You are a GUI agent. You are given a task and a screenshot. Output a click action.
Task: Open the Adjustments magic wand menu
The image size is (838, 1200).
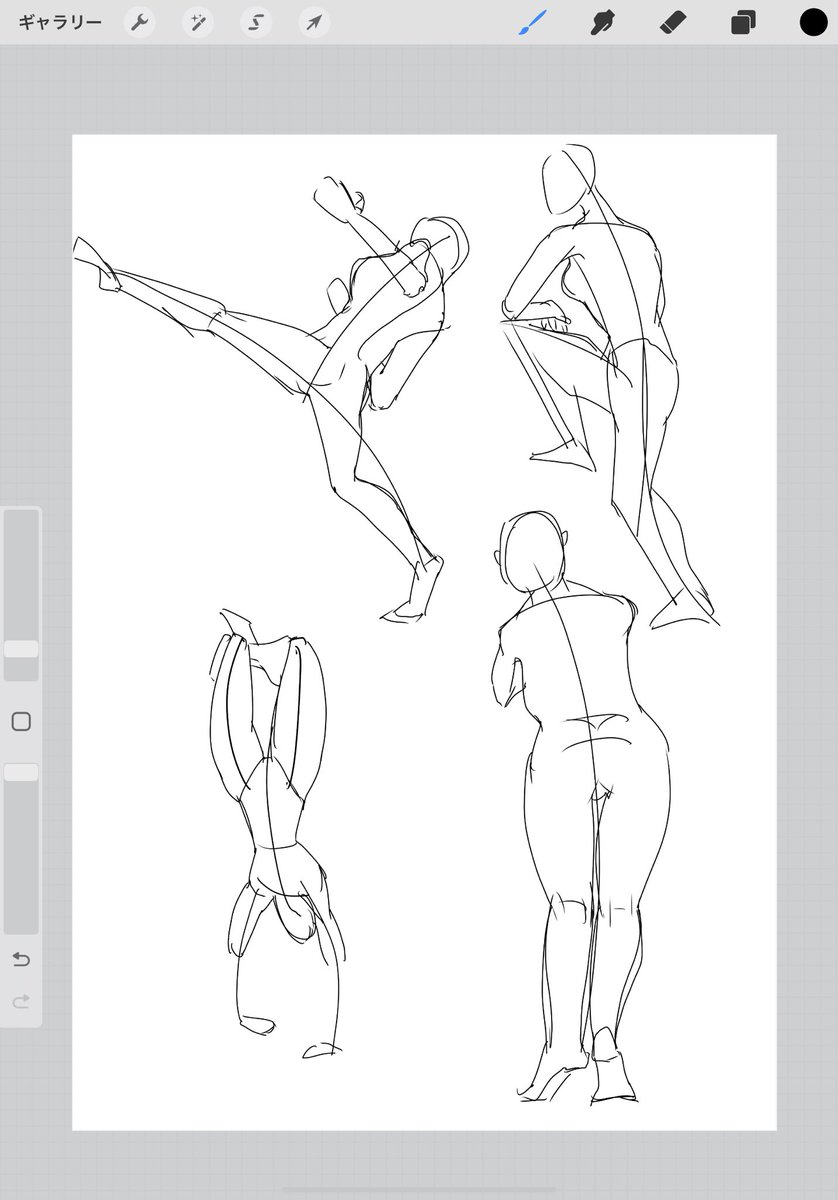tap(198, 22)
